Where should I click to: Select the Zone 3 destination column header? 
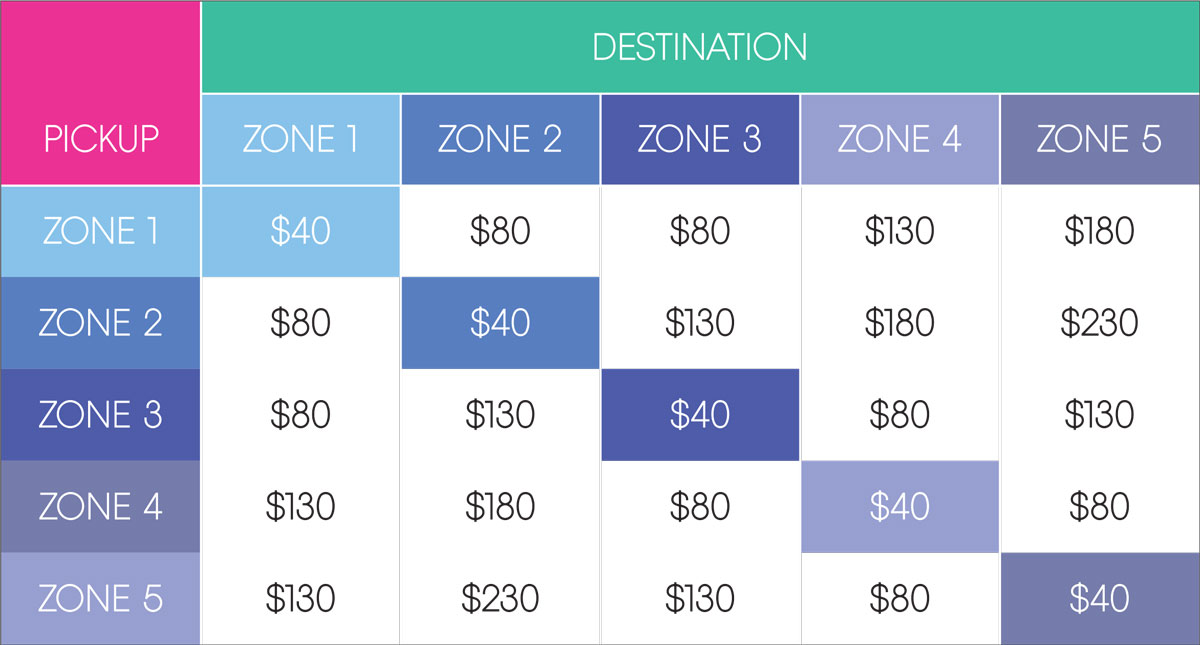700,140
